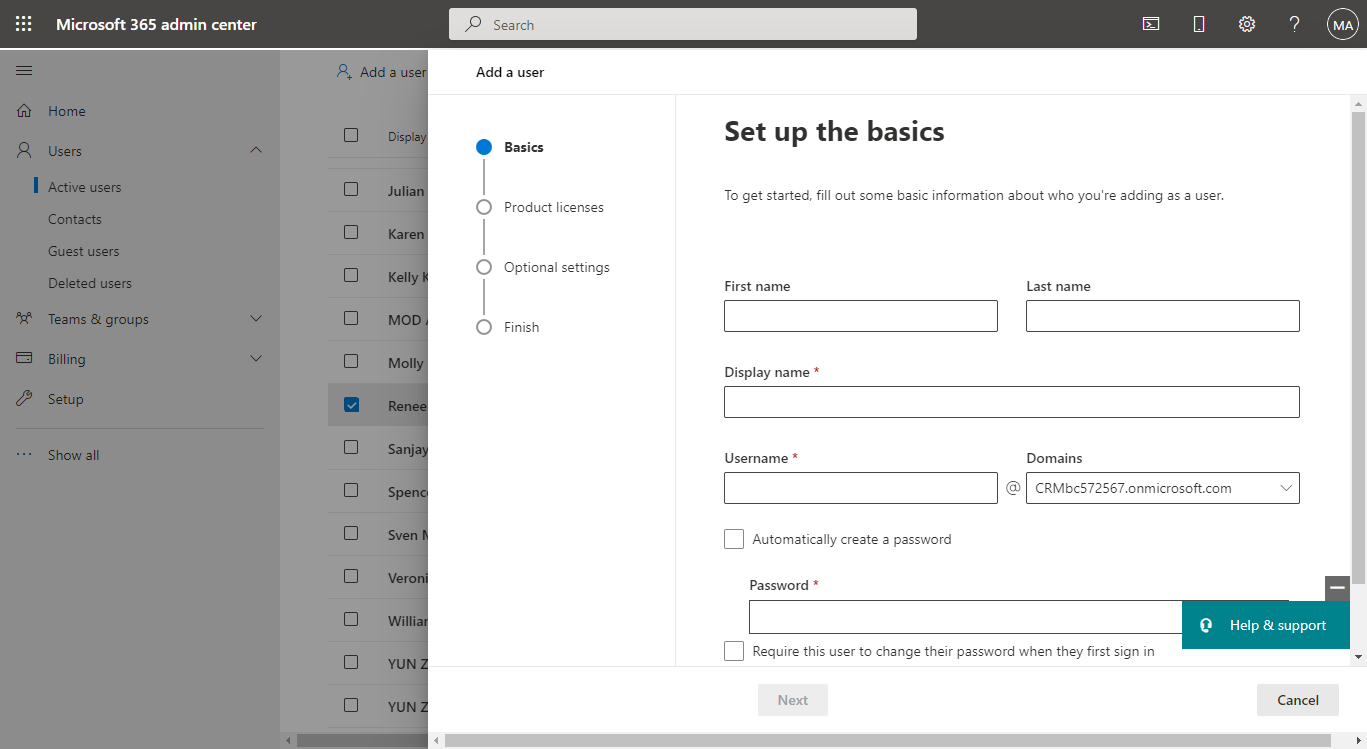Open the Settings gear
The height and width of the screenshot is (749, 1367).
pos(1246,23)
